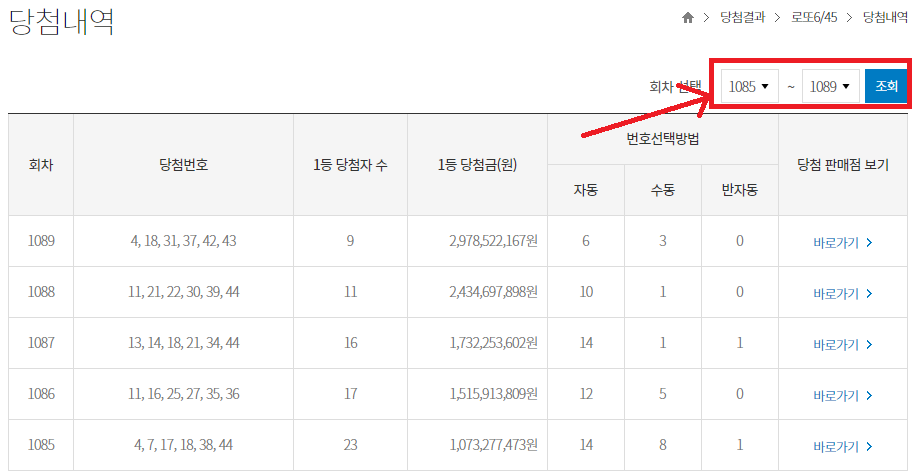This screenshot has height=475, width=914.
Task: Click prize amount 2,434,697,898원
Action: [493, 292]
